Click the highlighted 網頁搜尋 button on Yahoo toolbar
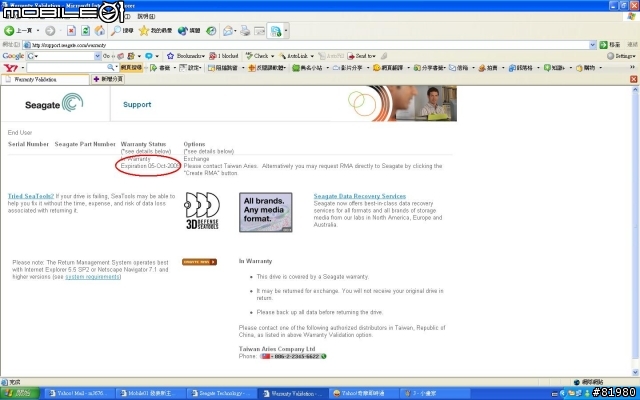This screenshot has width=640, height=400. (x=131, y=68)
